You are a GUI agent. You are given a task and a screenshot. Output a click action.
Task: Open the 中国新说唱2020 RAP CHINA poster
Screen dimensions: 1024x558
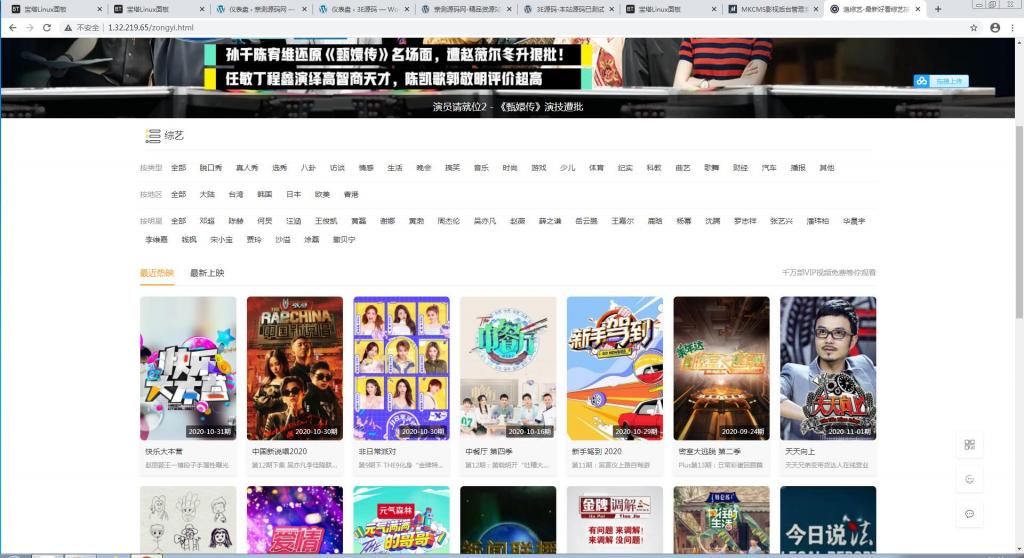[294, 368]
